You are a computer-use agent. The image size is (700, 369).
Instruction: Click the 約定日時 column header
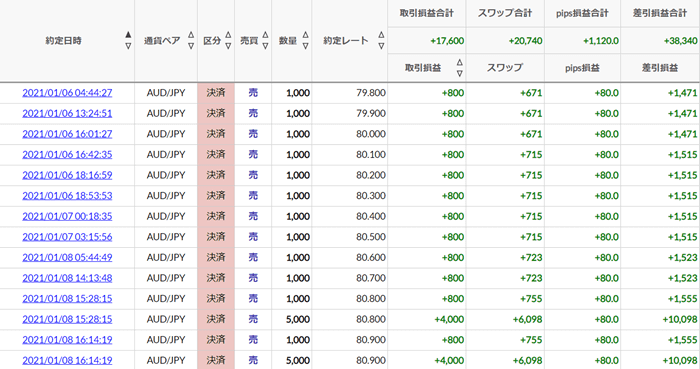click(x=63, y=41)
